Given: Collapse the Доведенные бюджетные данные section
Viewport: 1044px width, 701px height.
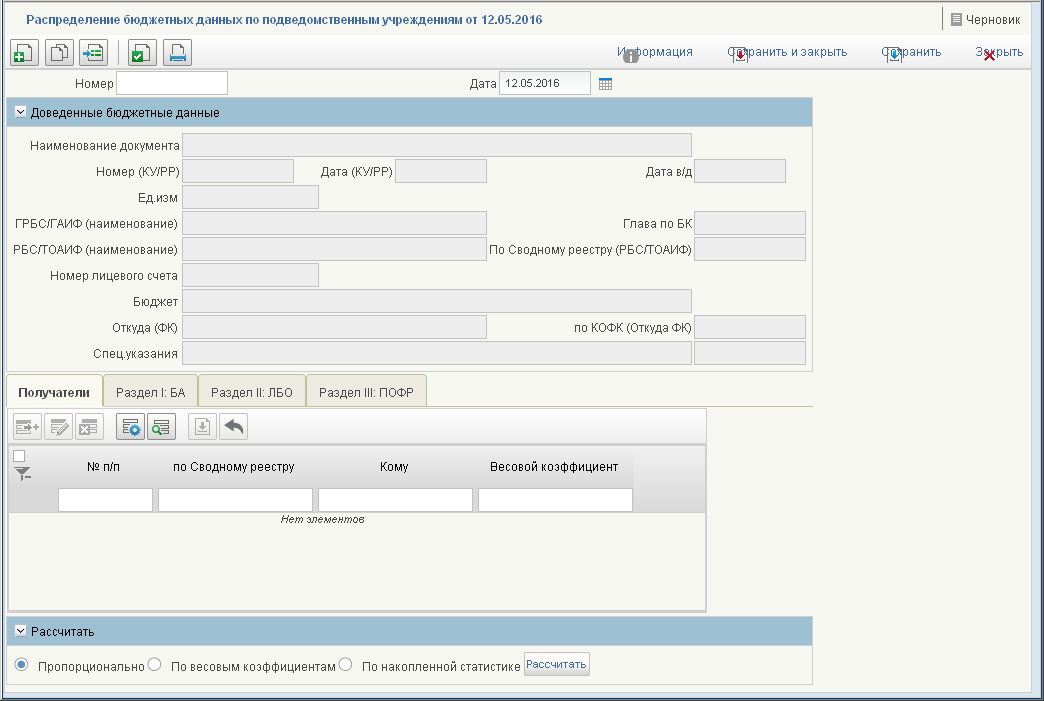Looking at the screenshot, I should coord(21,113).
